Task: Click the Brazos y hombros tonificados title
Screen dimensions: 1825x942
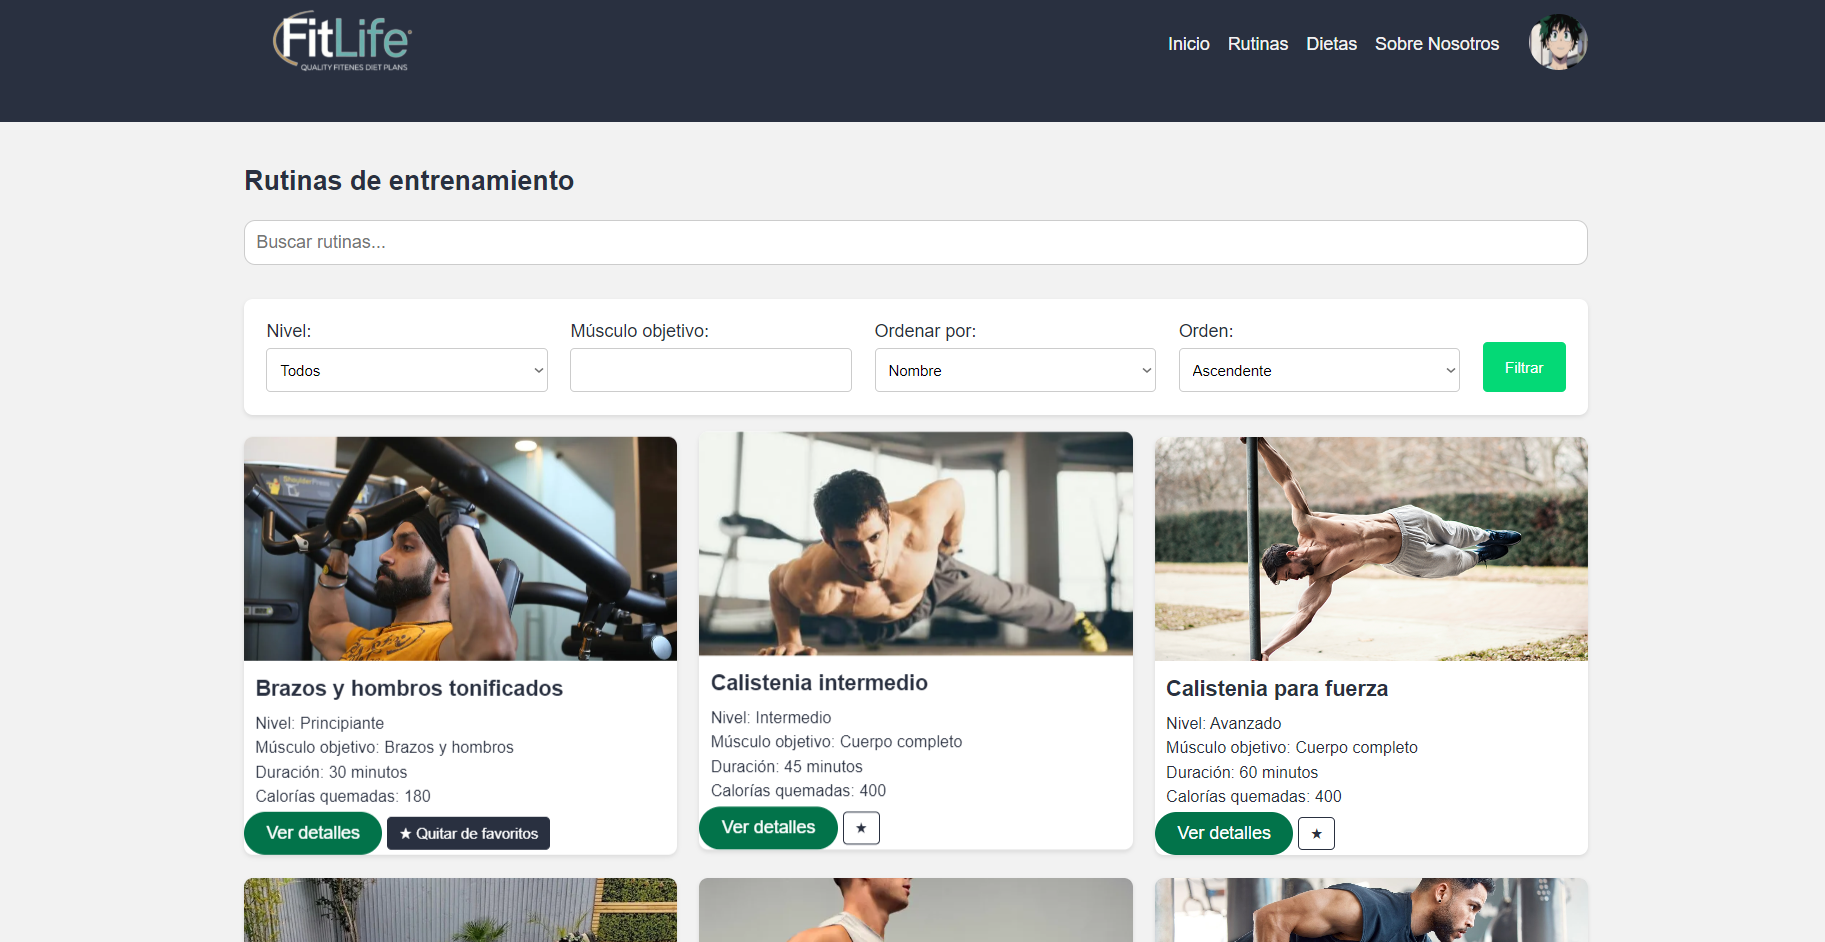Action: (409, 688)
